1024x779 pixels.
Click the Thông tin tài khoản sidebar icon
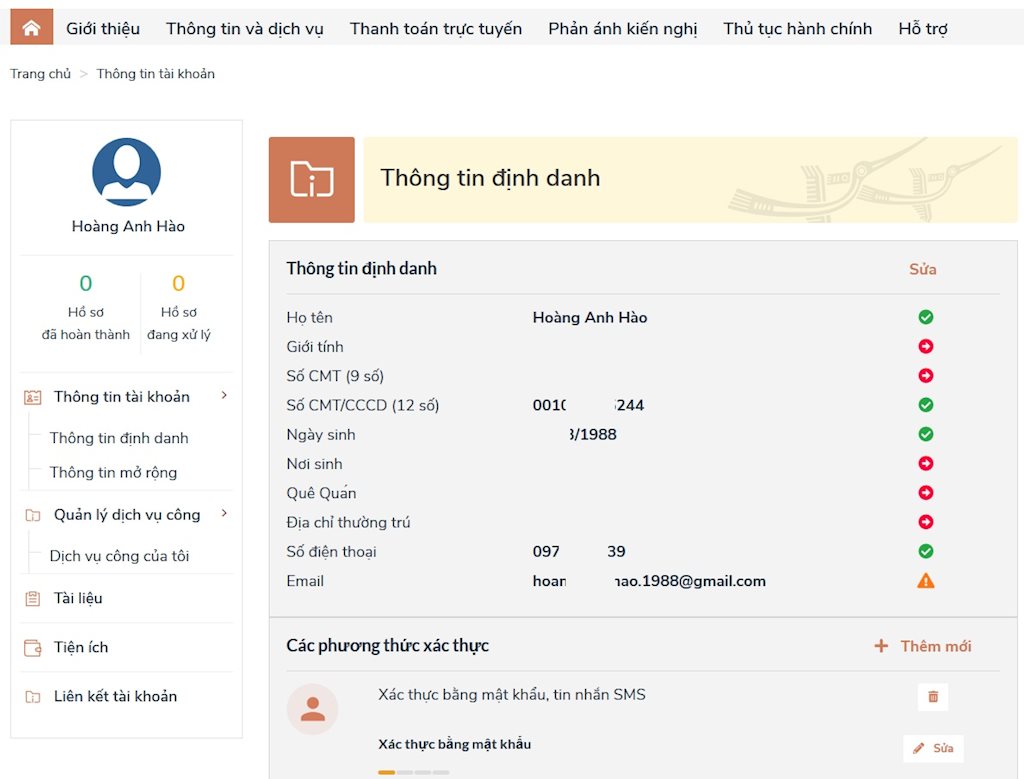coord(33,397)
